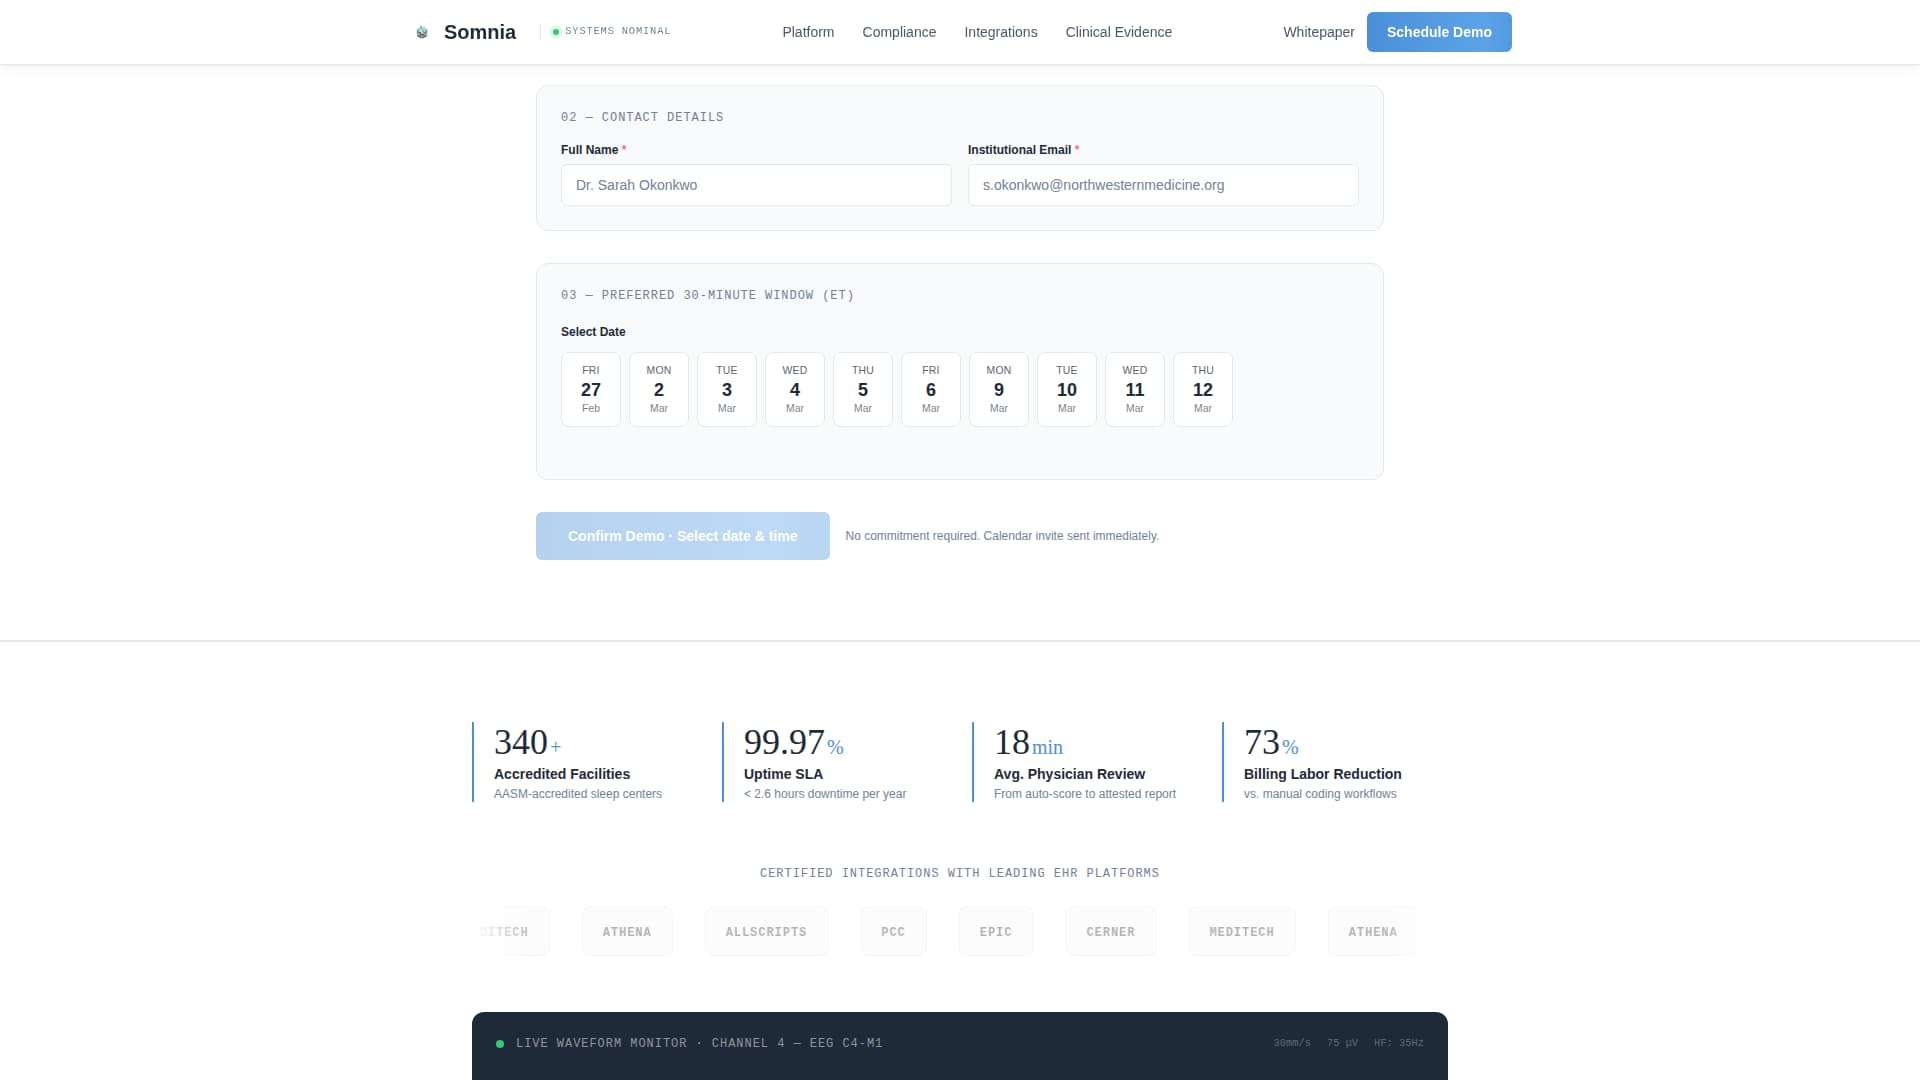Image resolution: width=1920 pixels, height=1080 pixels.
Task: Select Tuesday 10 Mar date
Action: click(x=1067, y=389)
